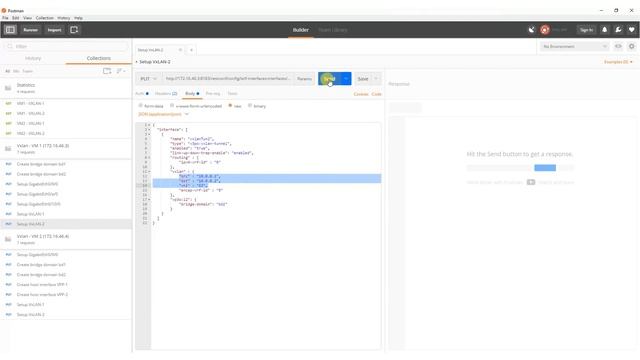The width and height of the screenshot is (640, 360).
Task: Open the JSON (application/json) type dropdown
Action: 163,114
